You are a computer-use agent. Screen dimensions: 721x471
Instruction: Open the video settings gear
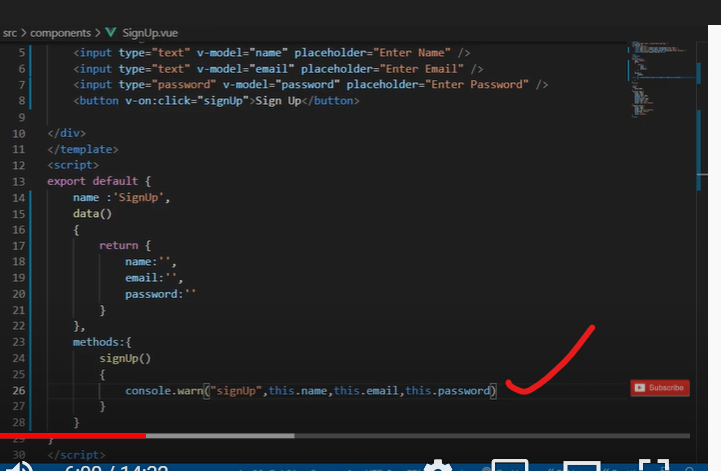coord(437,465)
